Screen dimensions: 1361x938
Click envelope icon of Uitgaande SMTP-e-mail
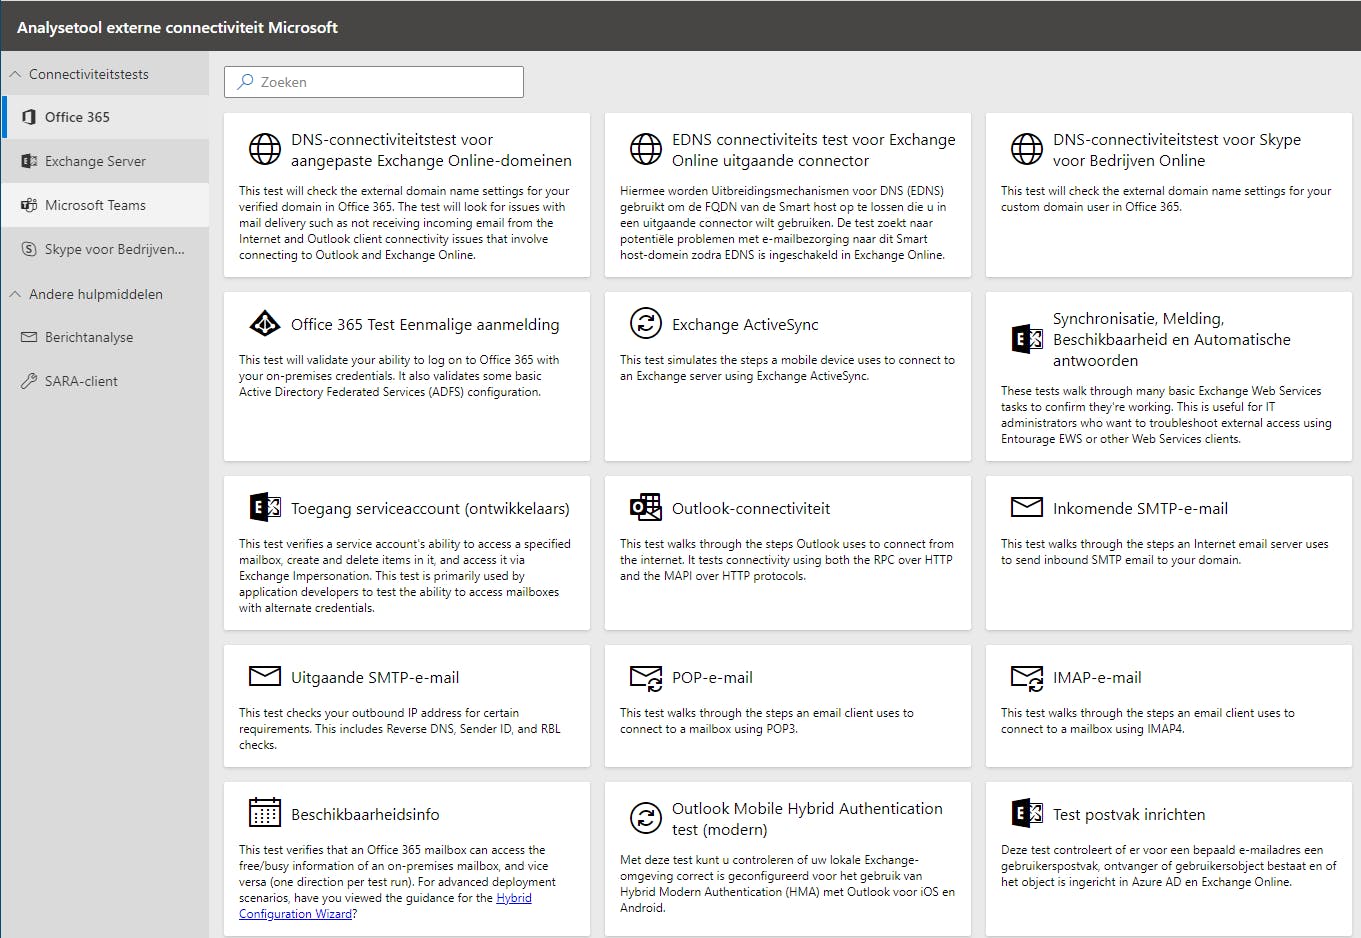(x=265, y=676)
